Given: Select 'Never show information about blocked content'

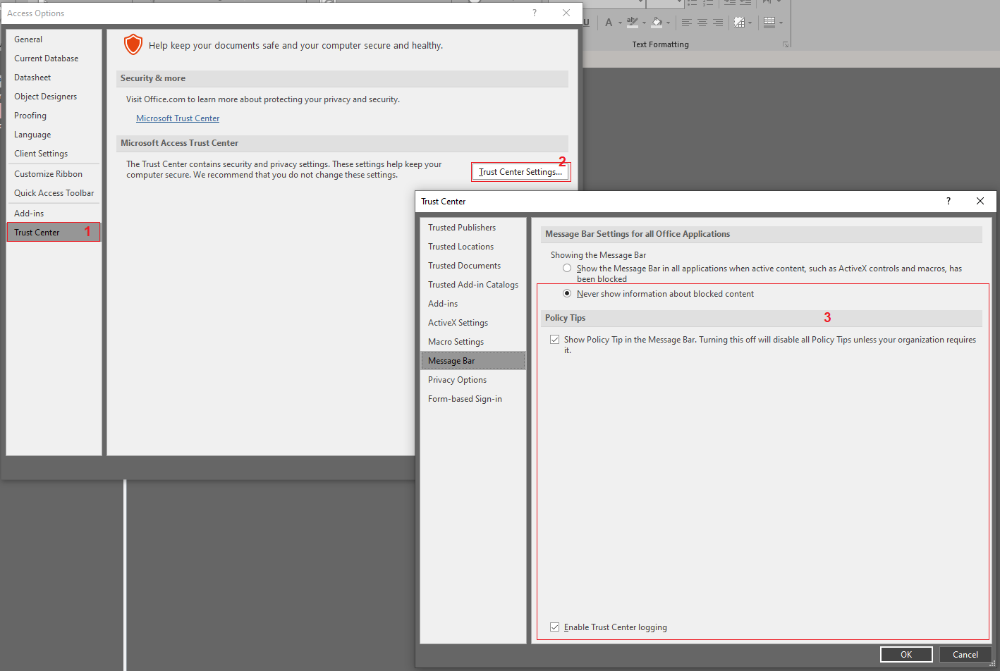Looking at the screenshot, I should click(x=567, y=293).
